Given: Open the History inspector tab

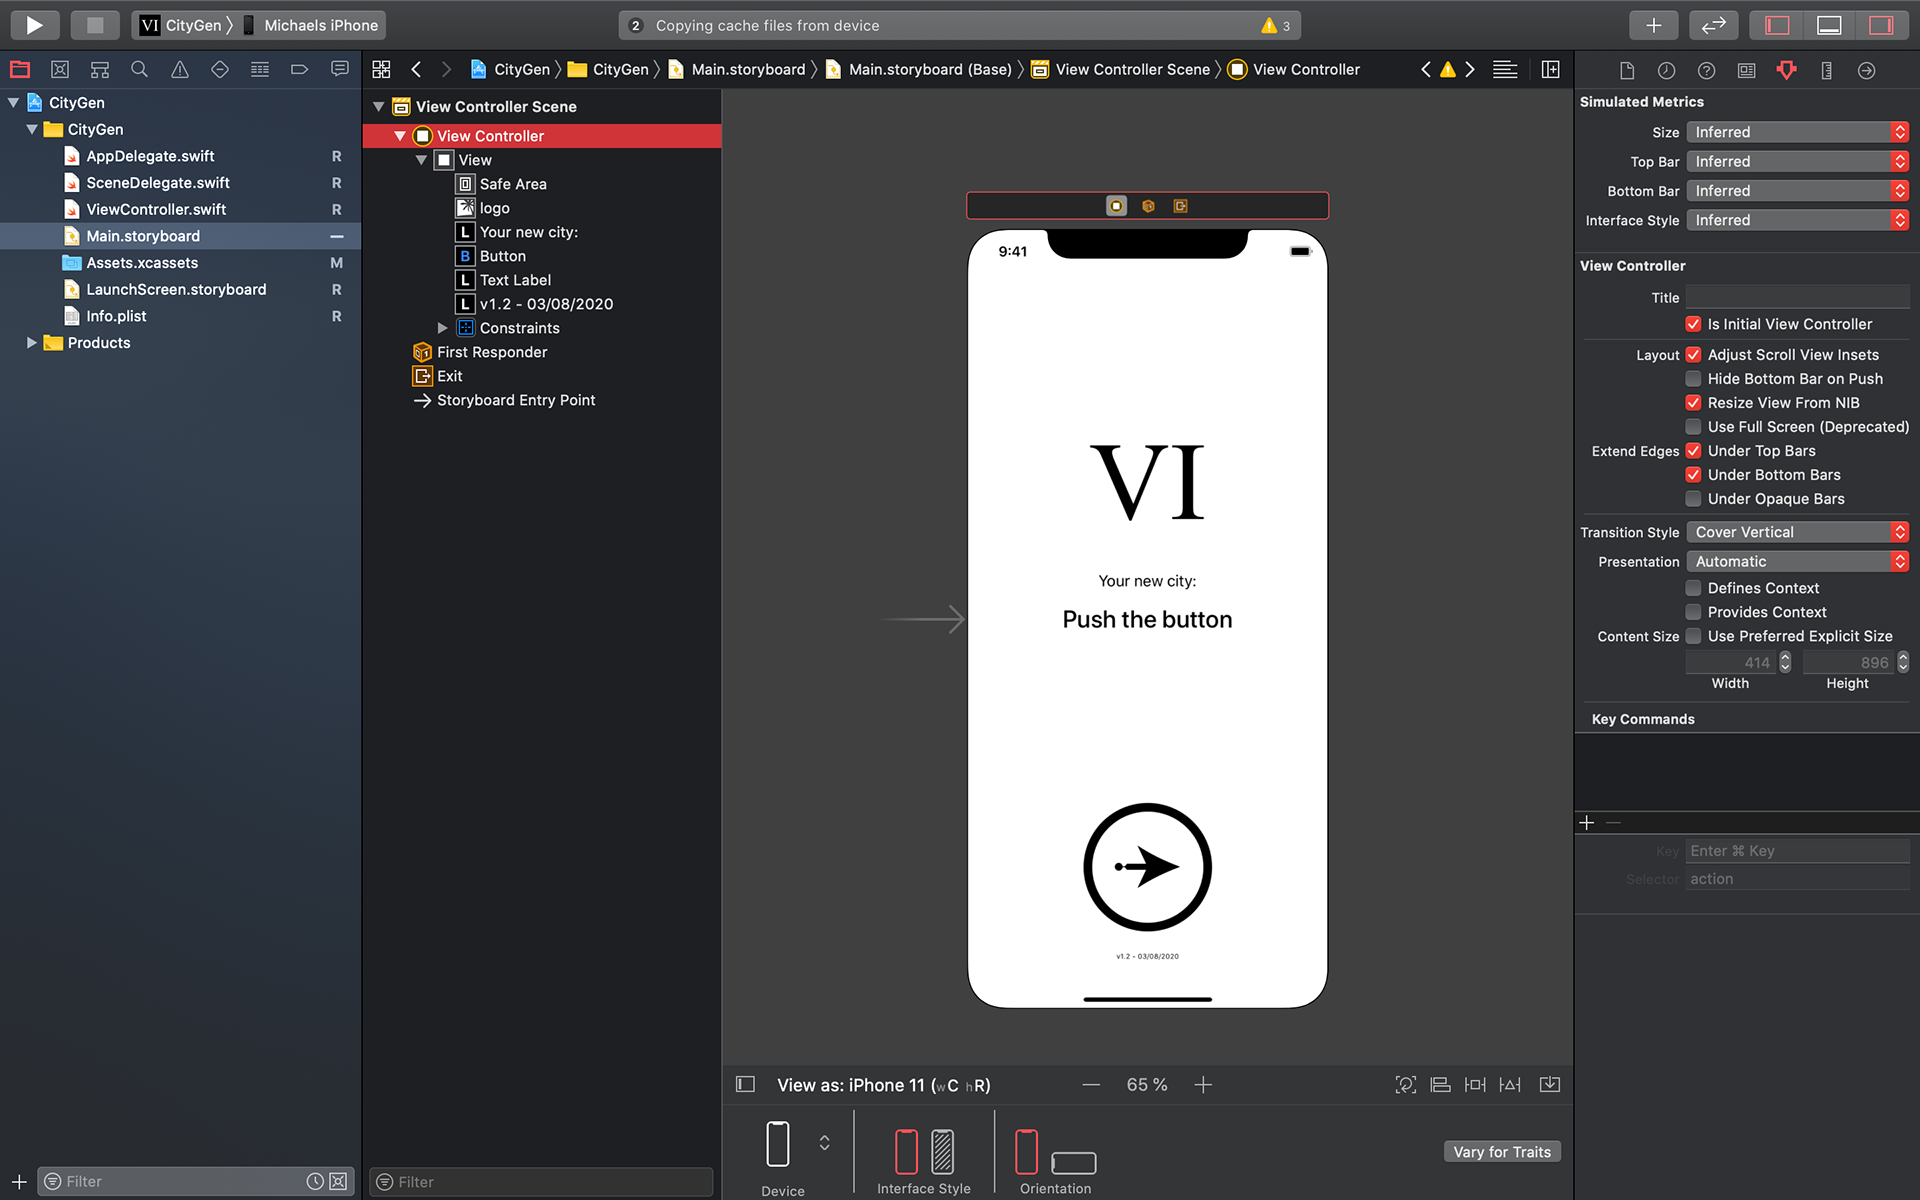Looking at the screenshot, I should click(x=1666, y=70).
